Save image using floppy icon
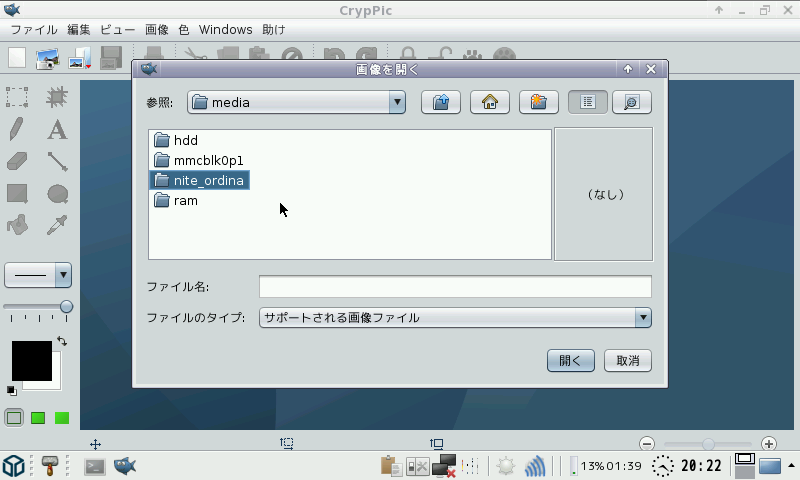The height and width of the screenshot is (480, 800). pyautogui.click(x=111, y=58)
